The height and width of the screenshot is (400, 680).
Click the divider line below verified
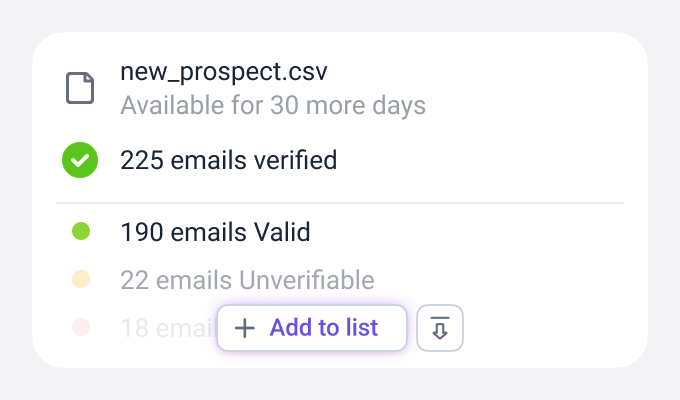pyautogui.click(x=340, y=203)
